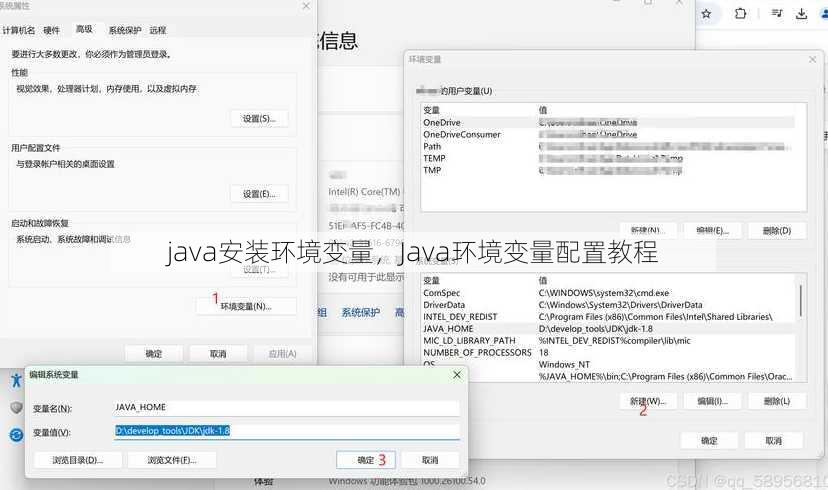The width and height of the screenshot is (828, 490).
Task: Select the TMP user variable row
Action: 608,170
